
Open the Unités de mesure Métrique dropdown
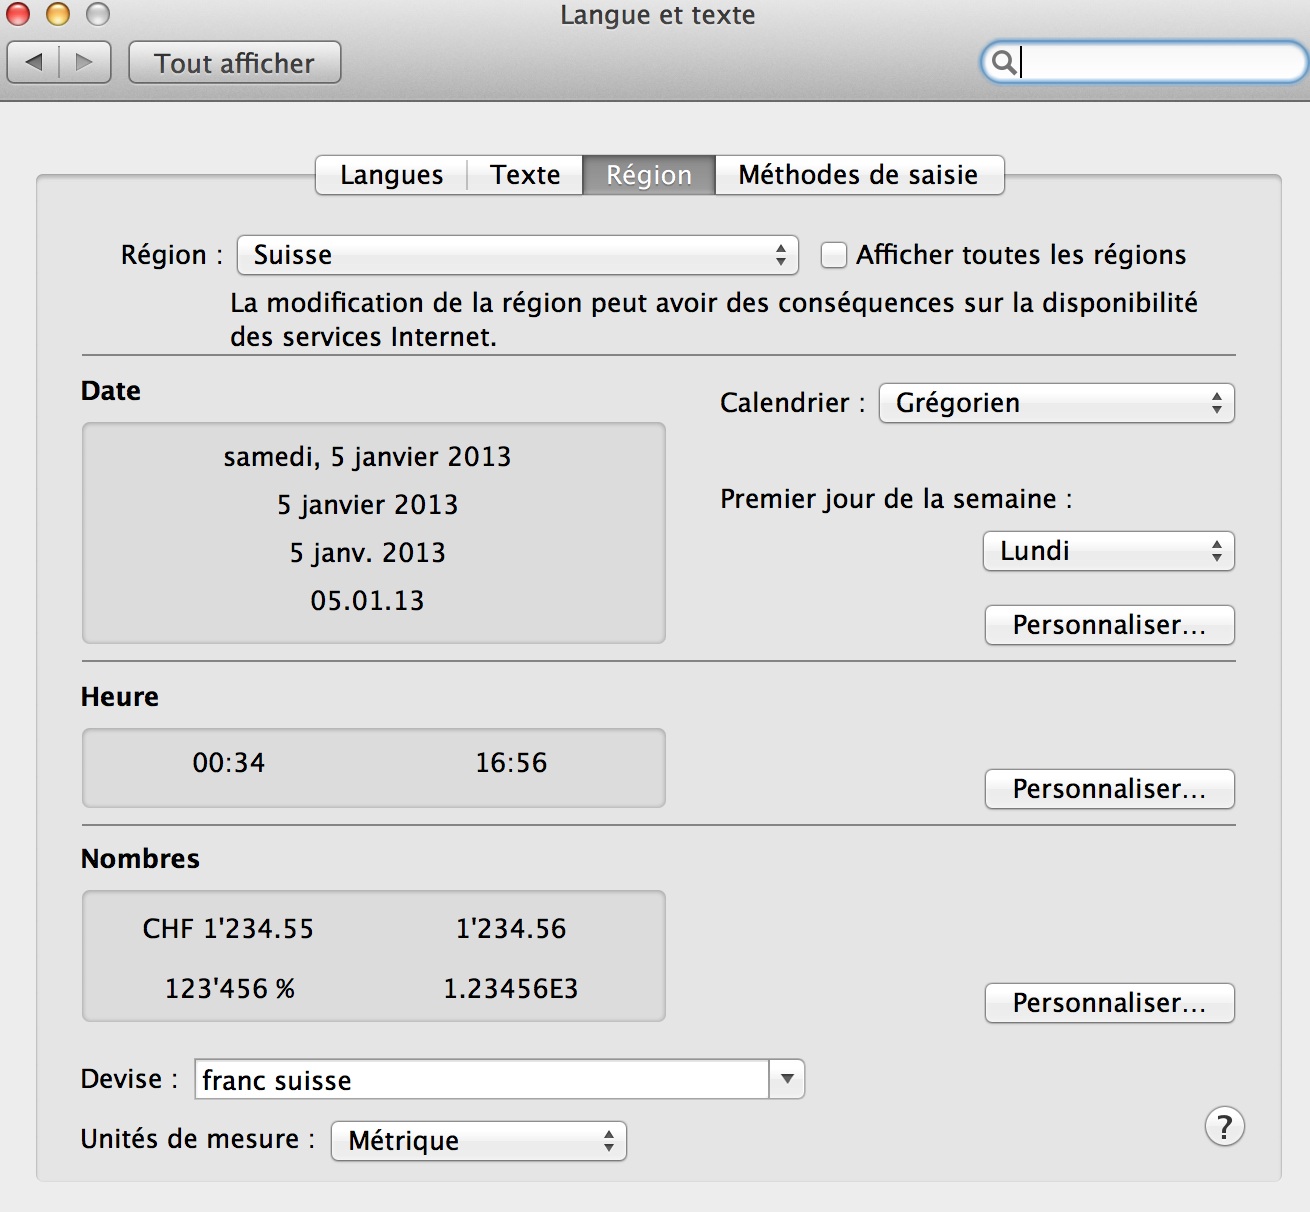(x=478, y=1141)
